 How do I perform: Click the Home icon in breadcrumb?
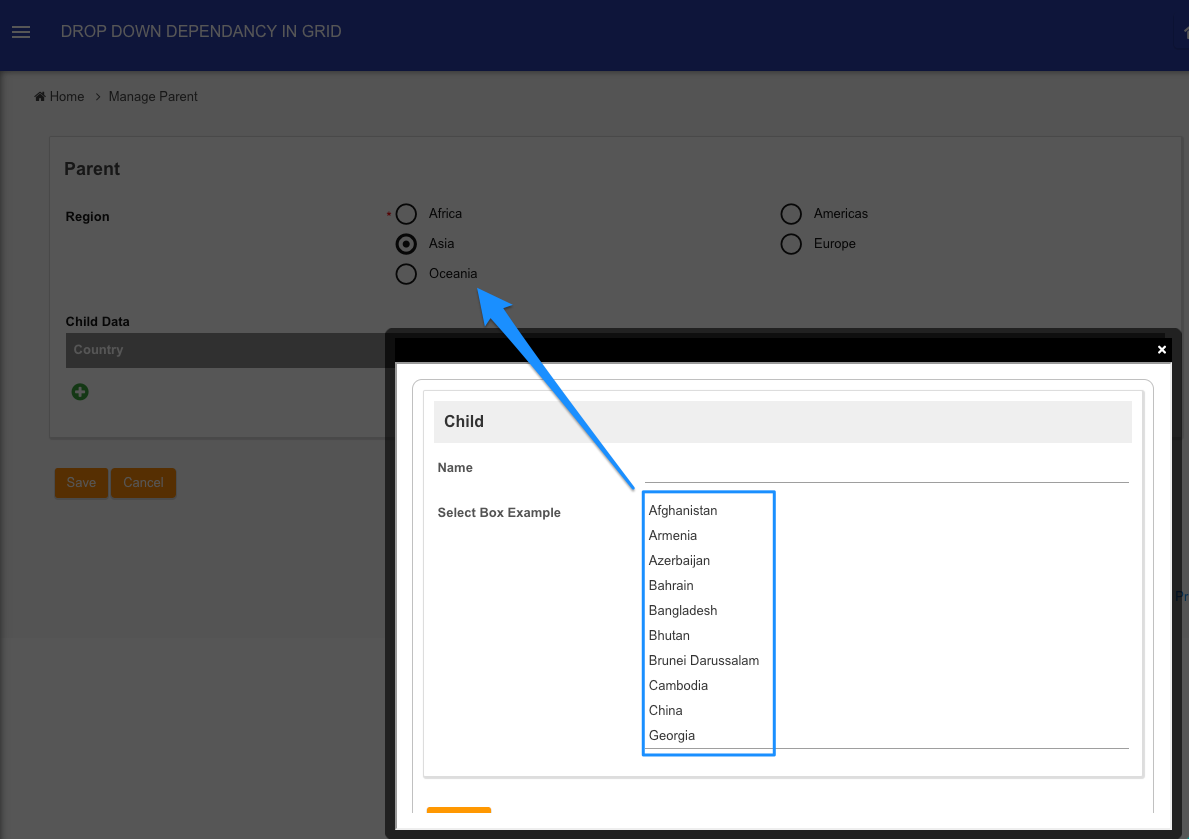pos(39,96)
